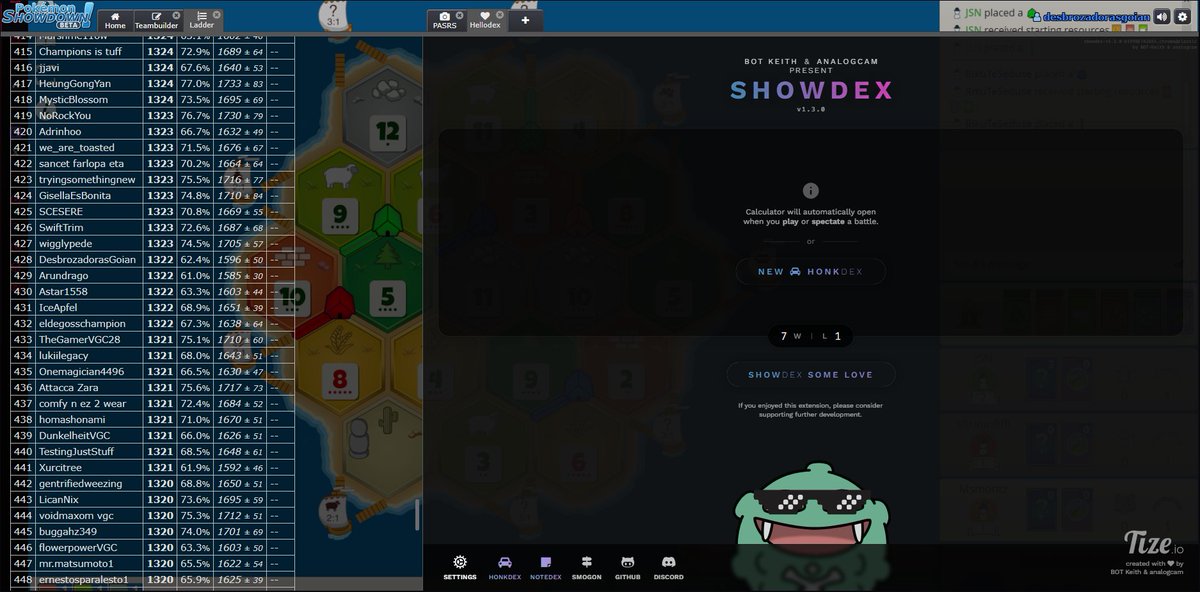
Task: Close the Teambuilder tab
Action: [176, 15]
